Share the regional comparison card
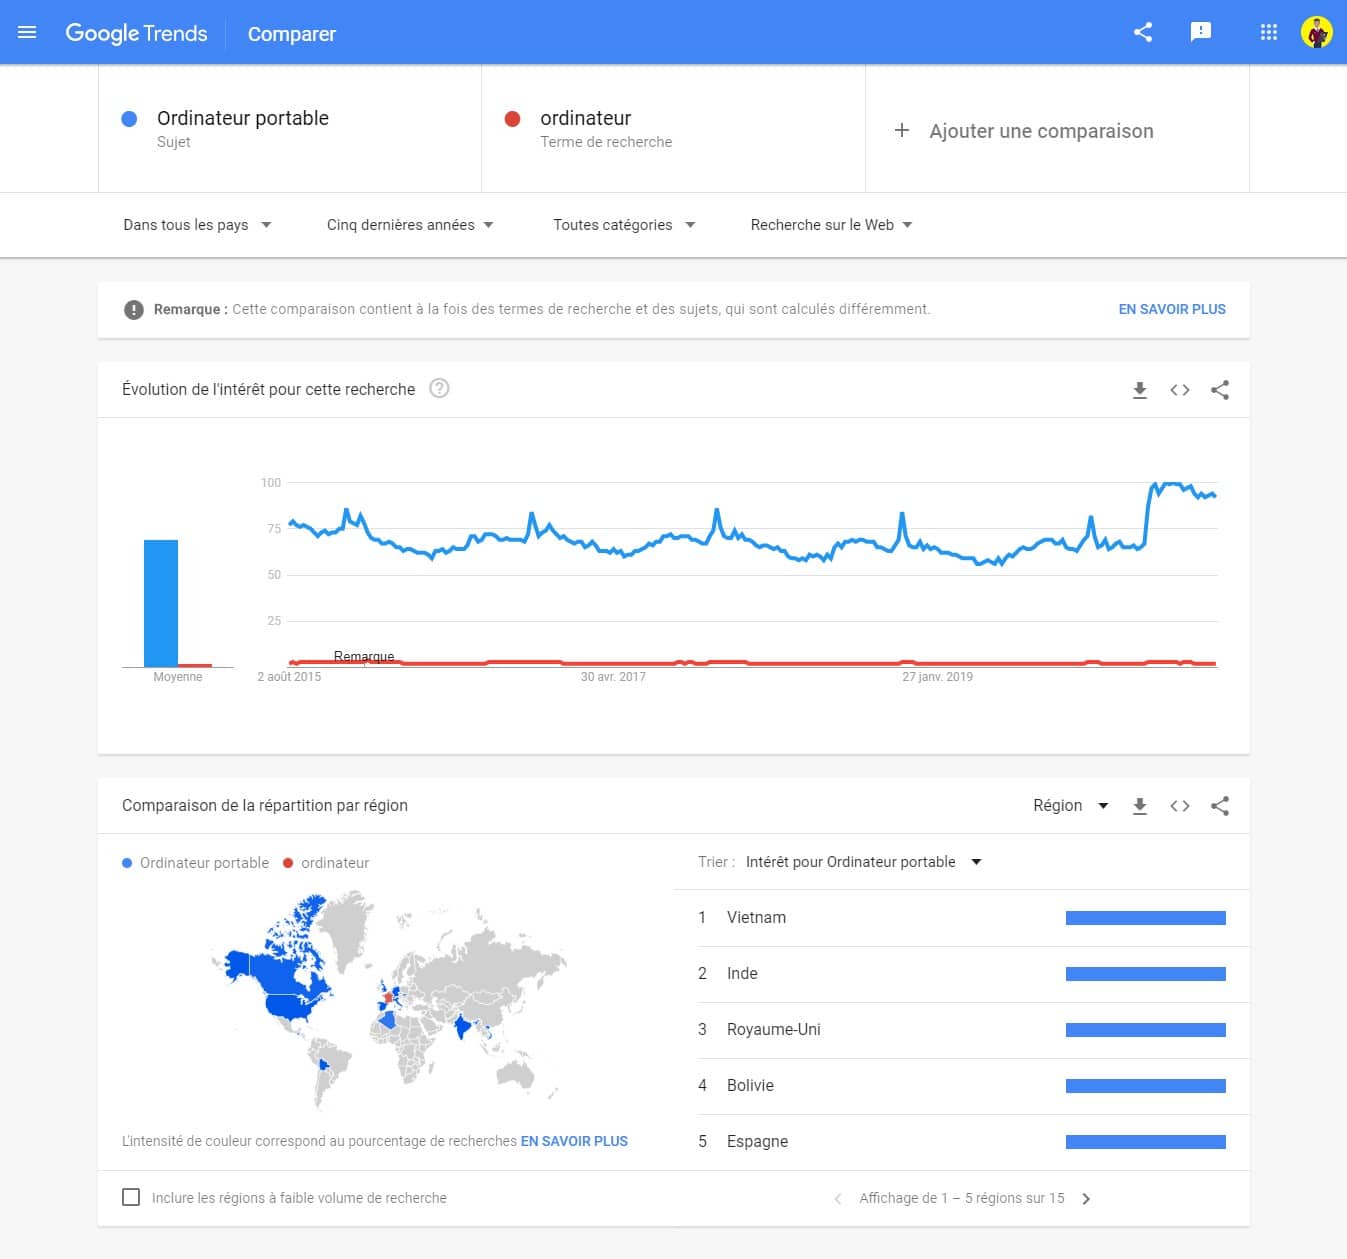This screenshot has height=1259, width=1347. (1220, 806)
